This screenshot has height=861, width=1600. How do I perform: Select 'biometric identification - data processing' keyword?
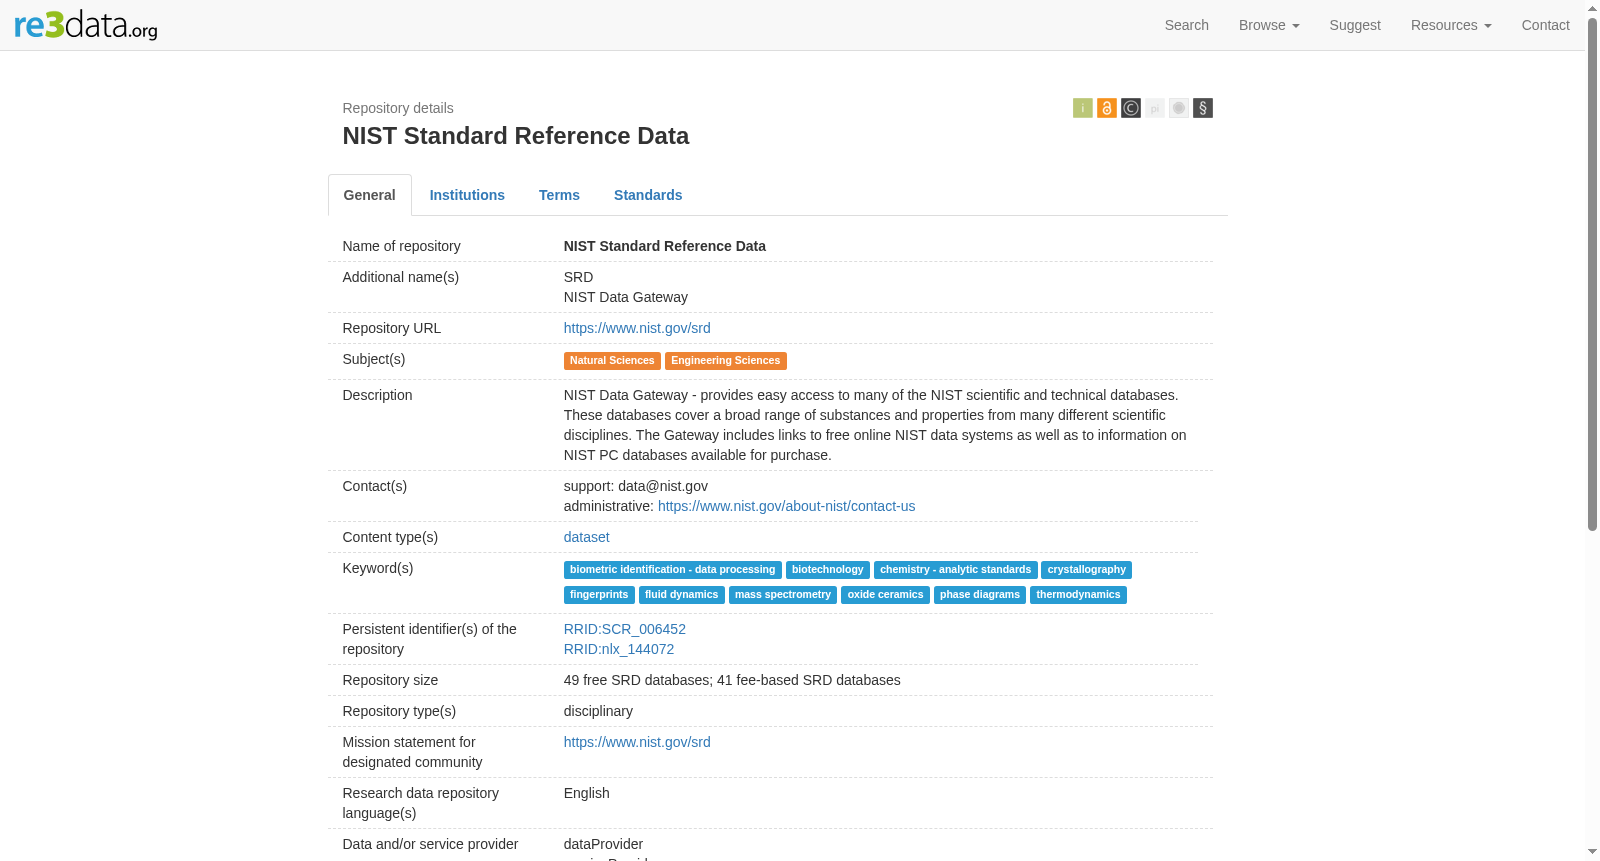click(x=673, y=570)
